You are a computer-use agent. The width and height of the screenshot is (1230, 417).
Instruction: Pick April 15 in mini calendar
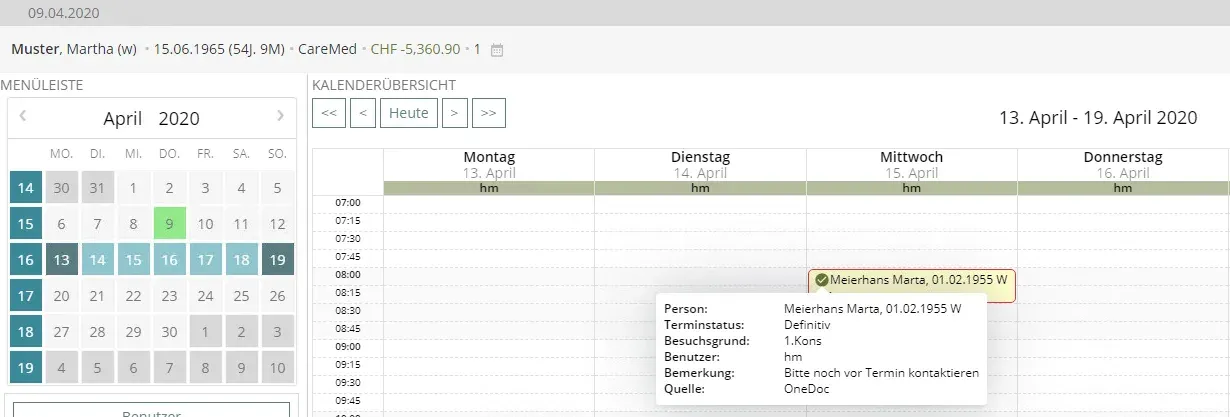click(x=133, y=260)
